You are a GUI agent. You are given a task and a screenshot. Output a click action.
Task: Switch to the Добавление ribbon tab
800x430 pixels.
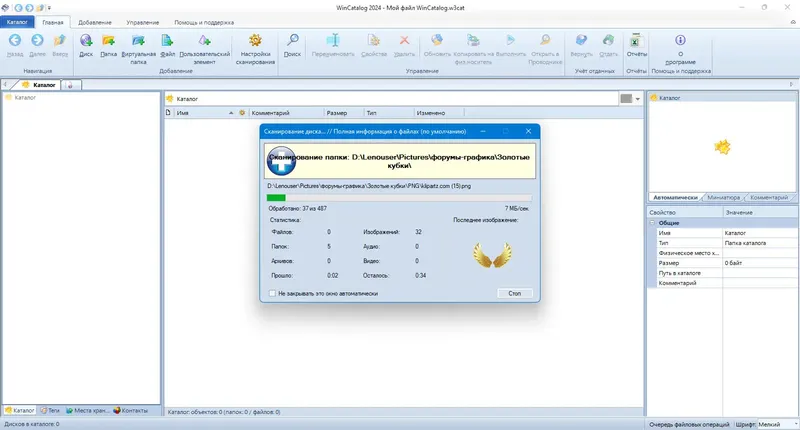click(95, 22)
